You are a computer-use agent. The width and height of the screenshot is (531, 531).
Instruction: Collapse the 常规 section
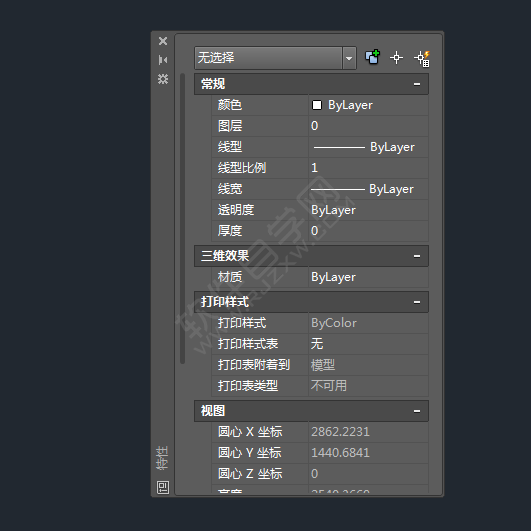pyautogui.click(x=417, y=84)
